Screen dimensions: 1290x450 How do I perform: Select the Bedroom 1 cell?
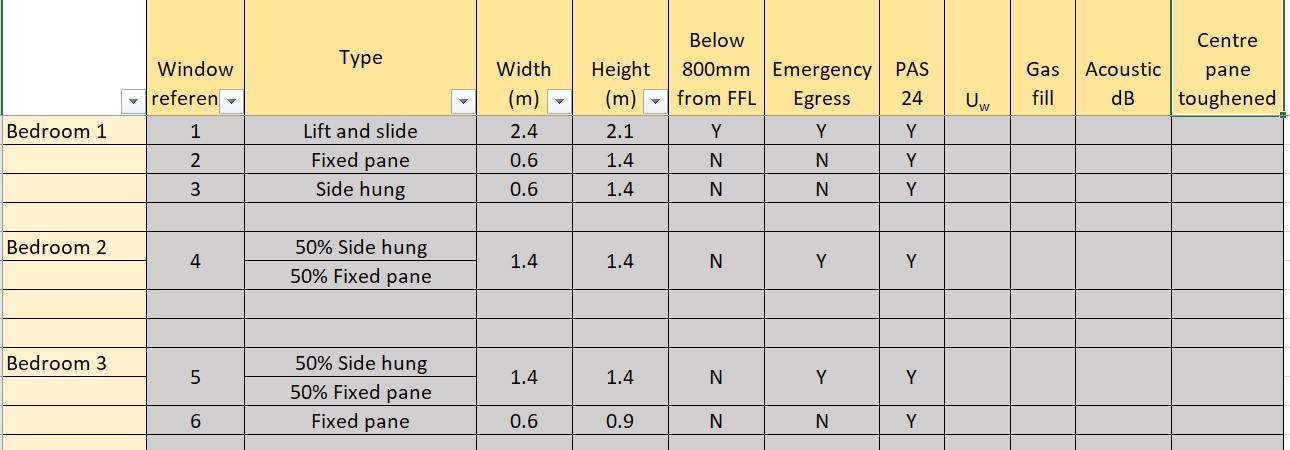(x=75, y=131)
